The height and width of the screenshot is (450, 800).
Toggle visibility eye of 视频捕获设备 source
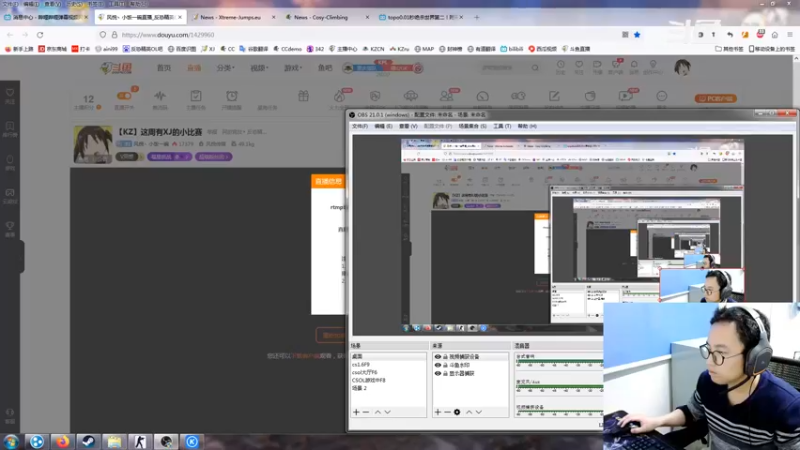pyautogui.click(x=438, y=357)
